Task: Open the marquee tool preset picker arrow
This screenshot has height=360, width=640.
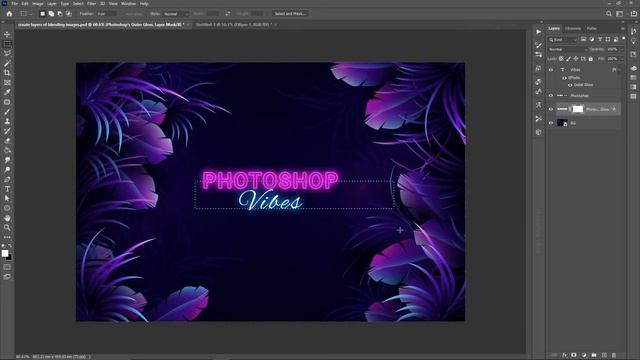Action: click(x=31, y=14)
